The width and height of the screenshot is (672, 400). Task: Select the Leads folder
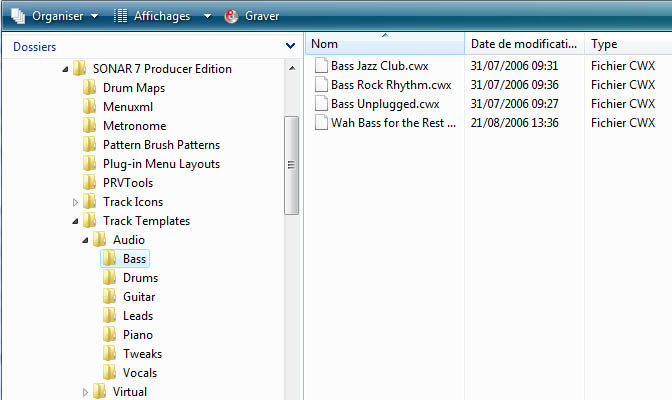(x=138, y=316)
